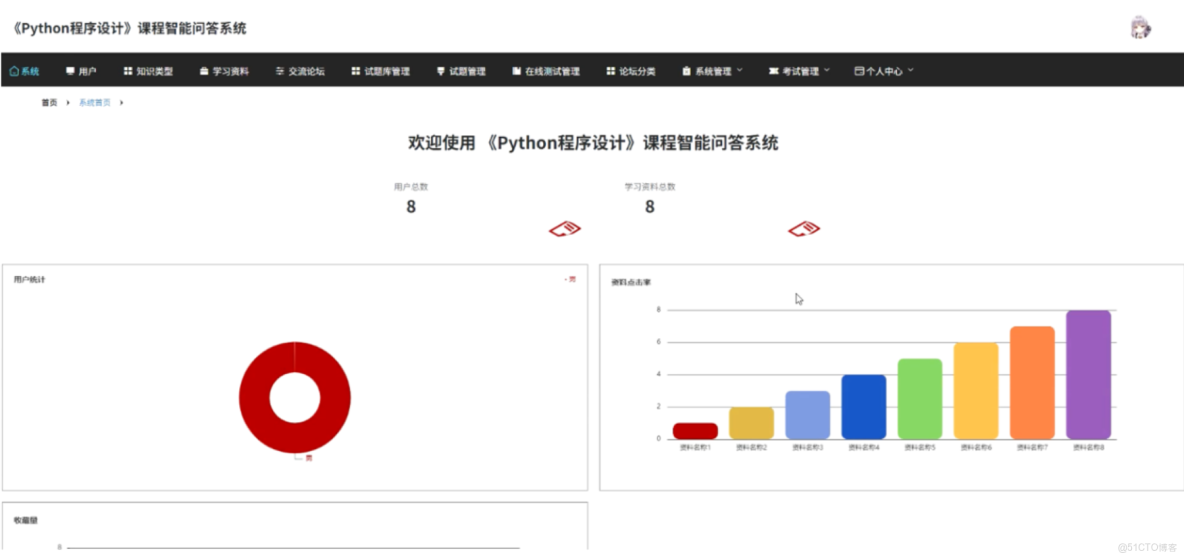
Task: Click the grid icon beside 试题库管理
Action: [x=356, y=72]
